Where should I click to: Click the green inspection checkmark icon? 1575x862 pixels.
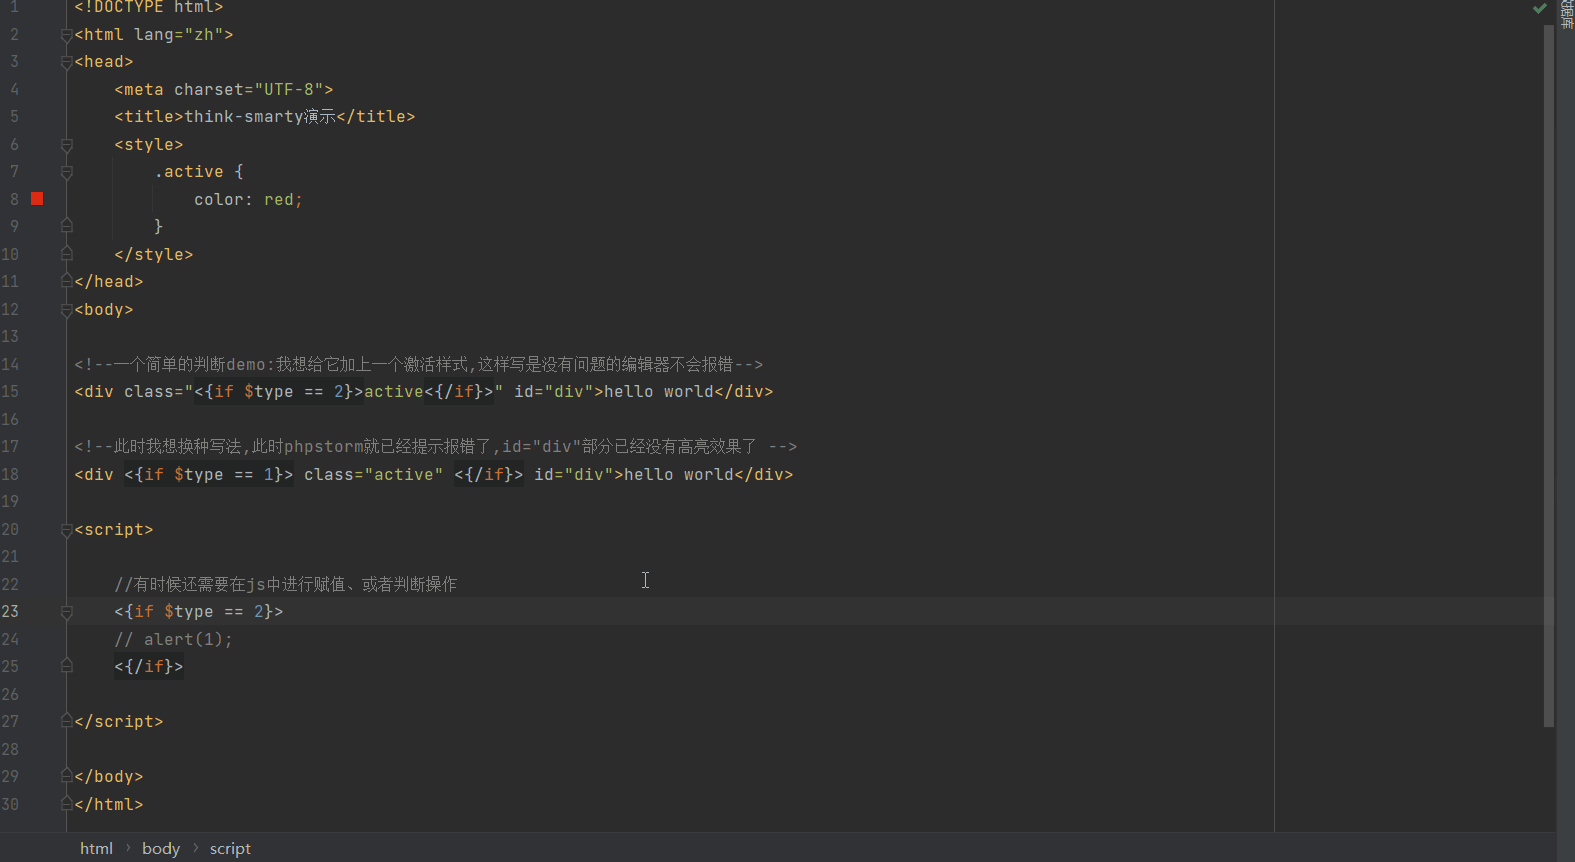[x=1540, y=8]
